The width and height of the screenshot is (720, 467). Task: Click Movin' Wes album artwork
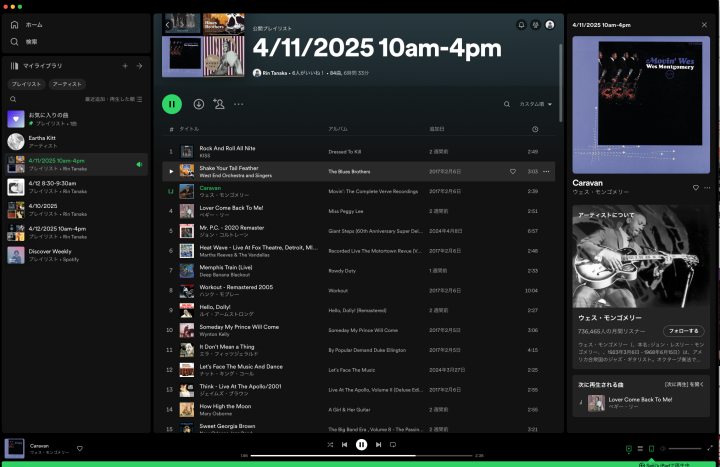641,105
